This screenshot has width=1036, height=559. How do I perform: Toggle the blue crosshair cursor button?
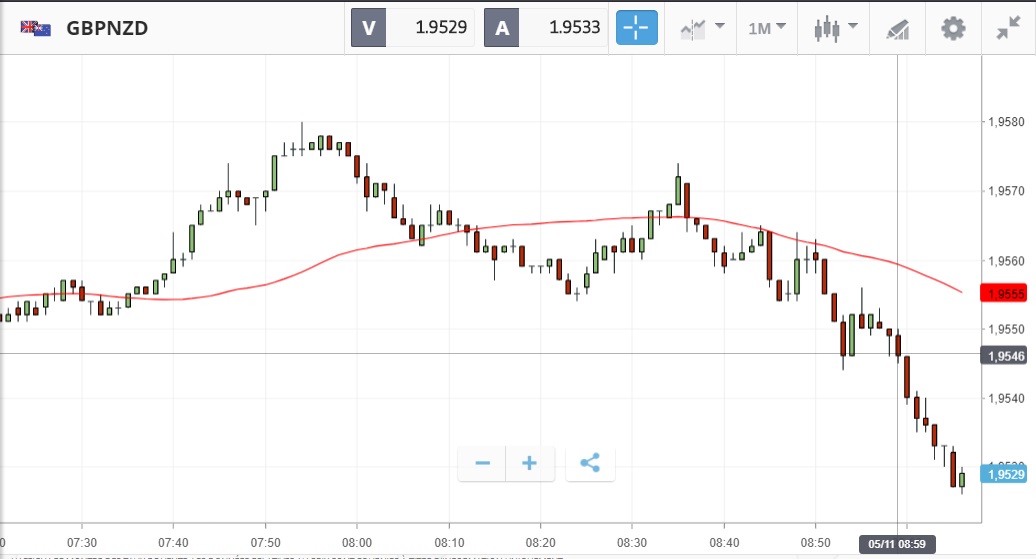tap(637, 27)
